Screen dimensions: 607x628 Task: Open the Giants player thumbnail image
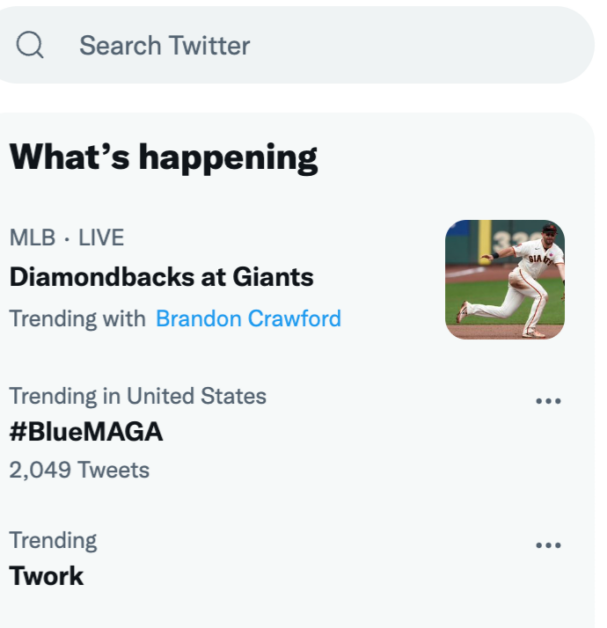505,280
